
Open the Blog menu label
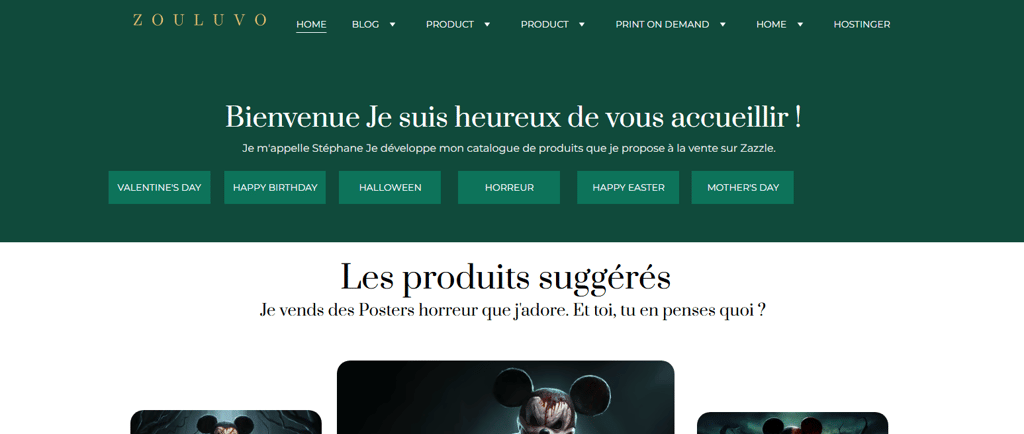point(365,24)
